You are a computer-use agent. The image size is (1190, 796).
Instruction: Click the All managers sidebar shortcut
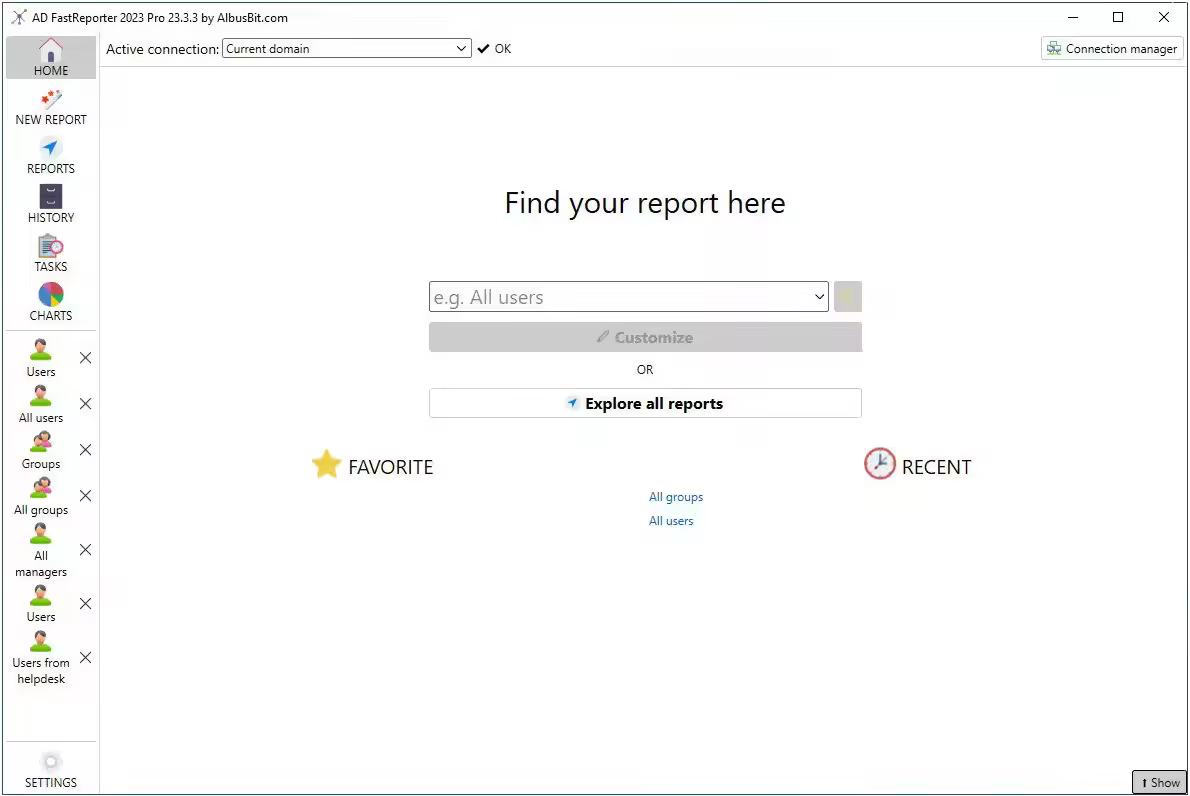41,551
